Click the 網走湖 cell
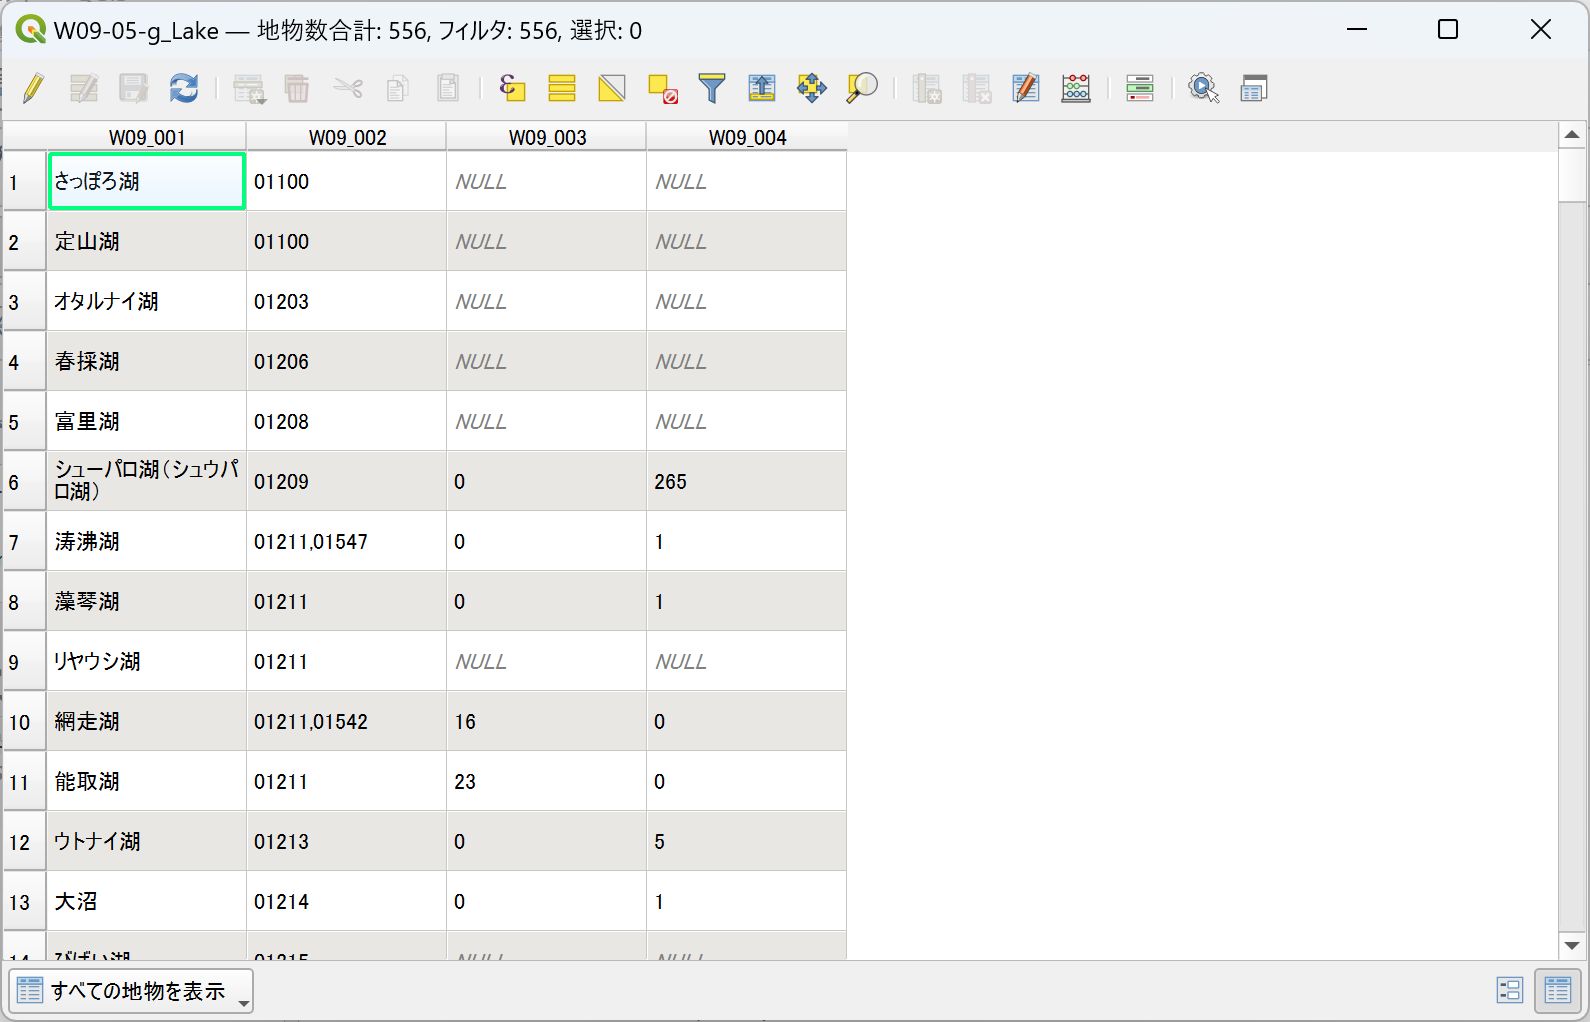This screenshot has height=1022, width=1590. pyautogui.click(x=147, y=721)
